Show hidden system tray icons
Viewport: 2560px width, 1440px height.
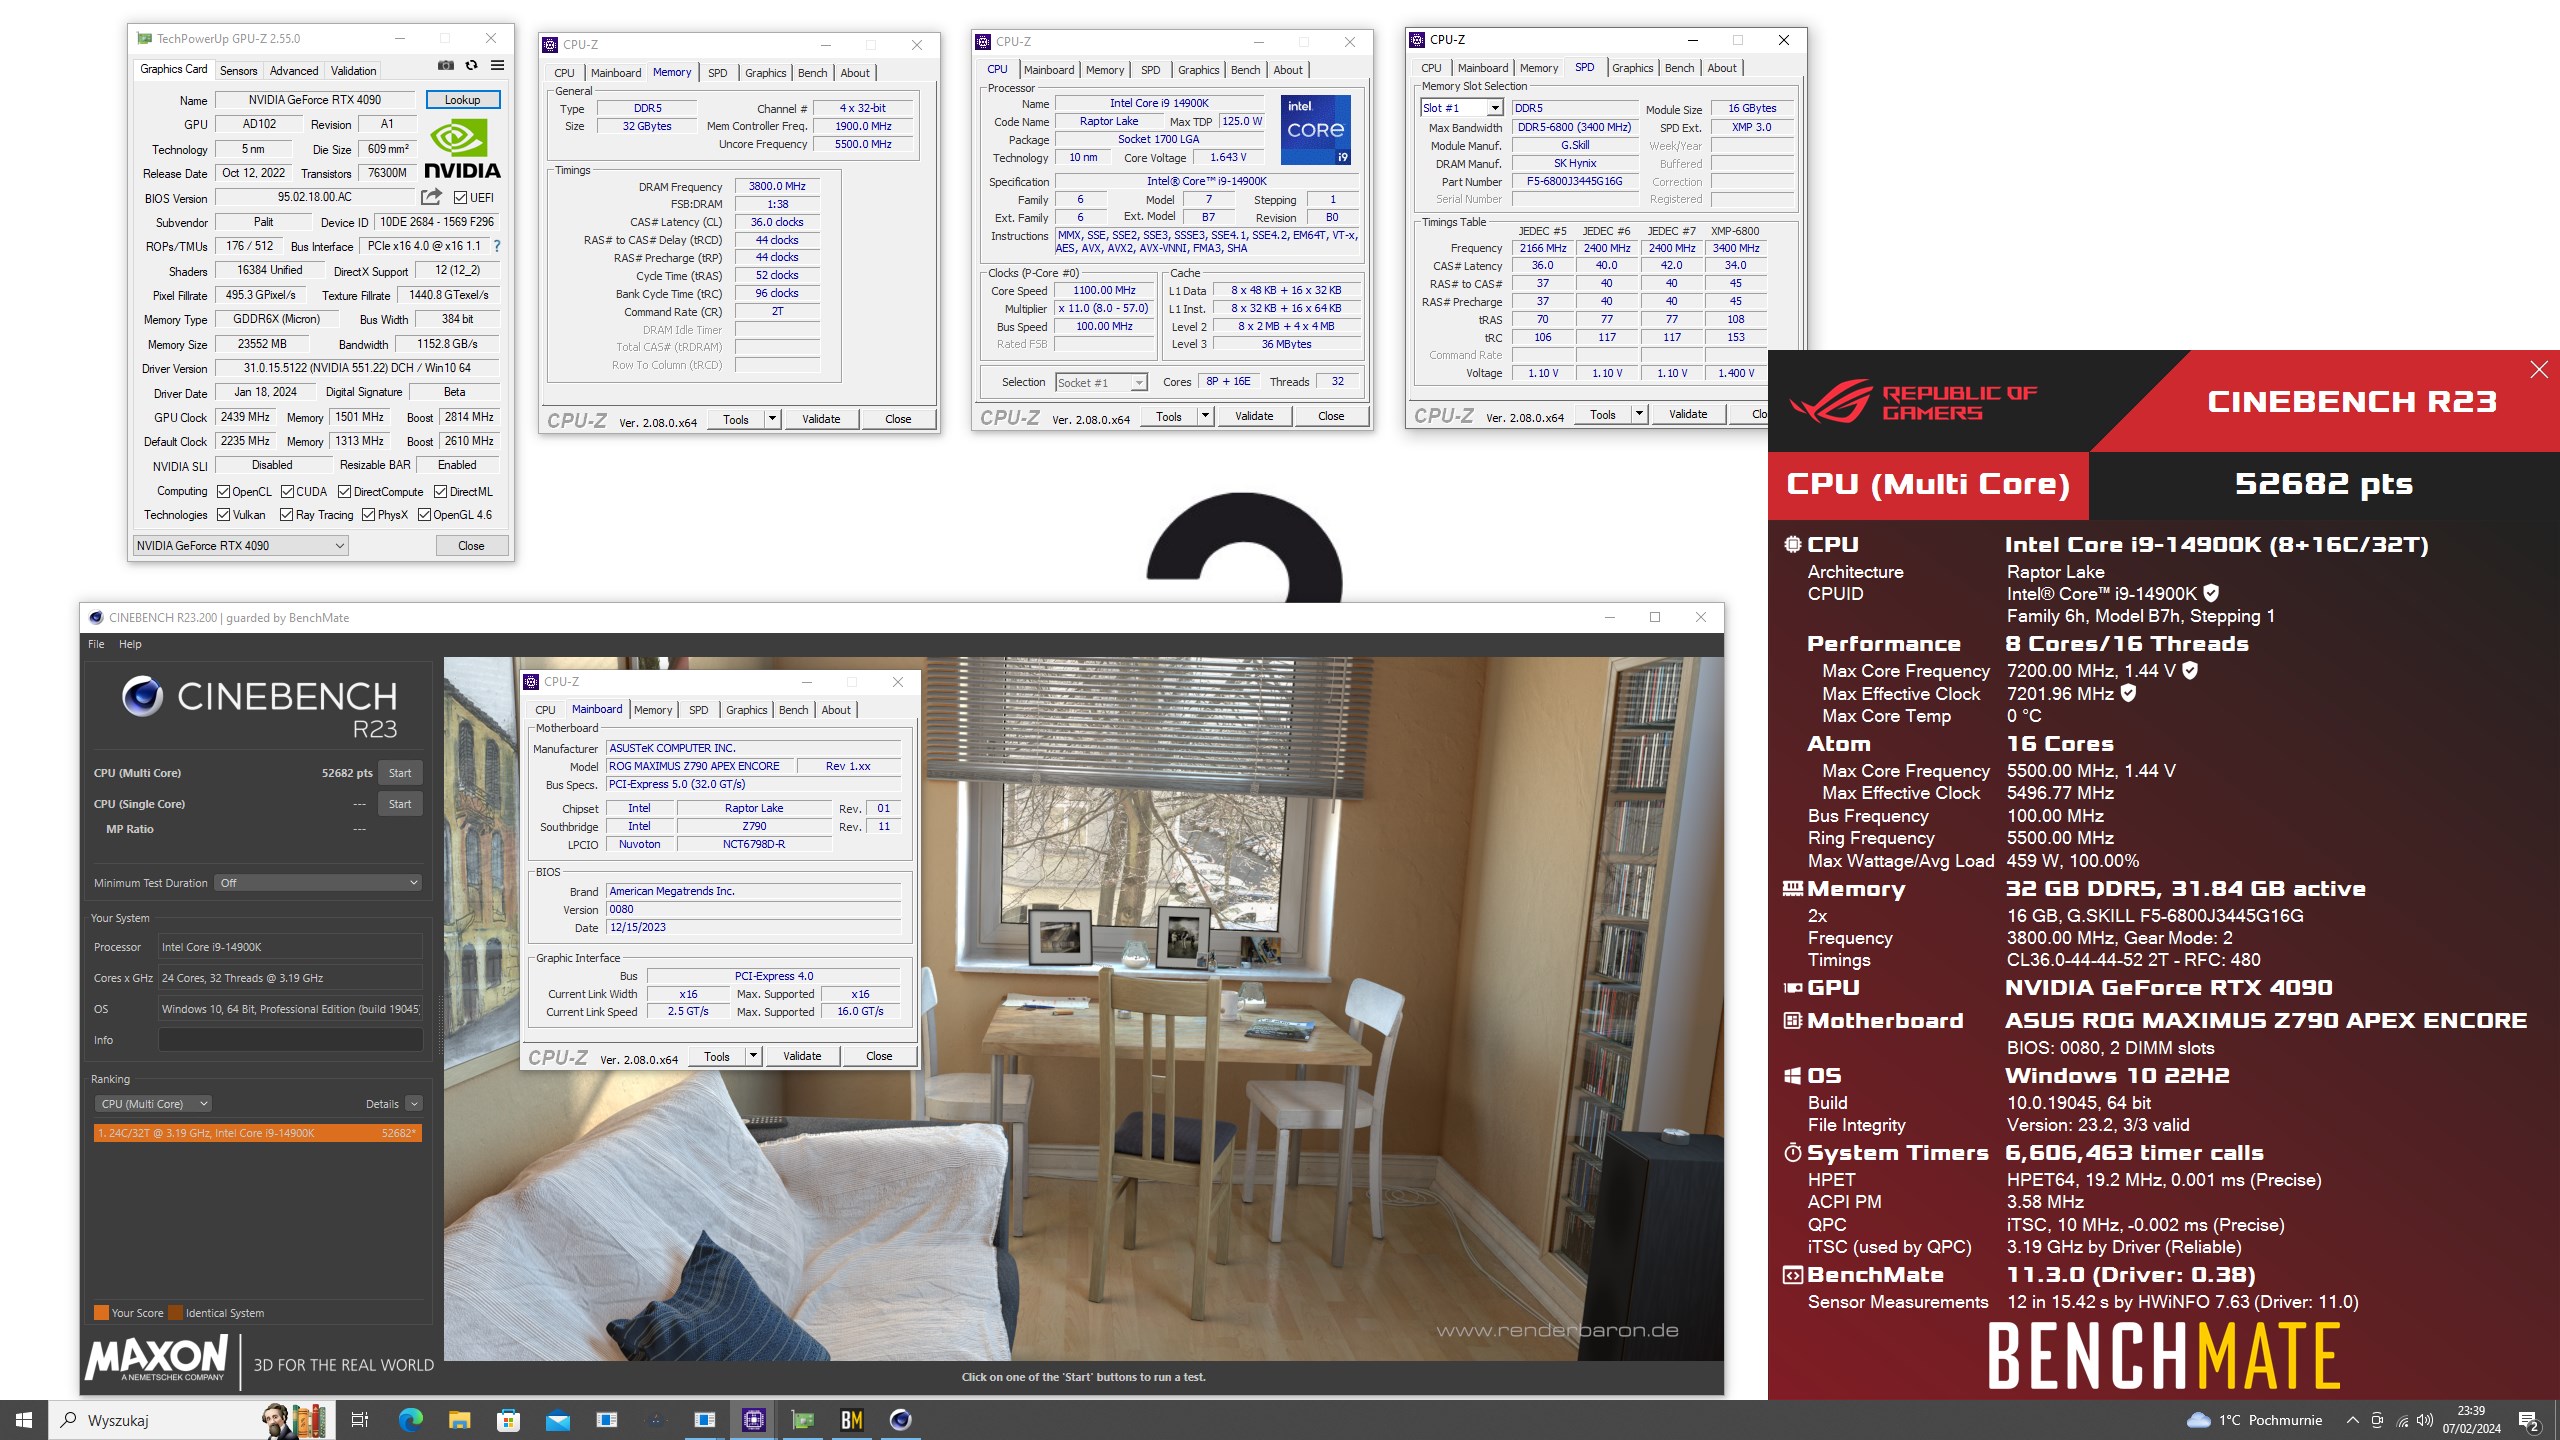click(x=2352, y=1420)
